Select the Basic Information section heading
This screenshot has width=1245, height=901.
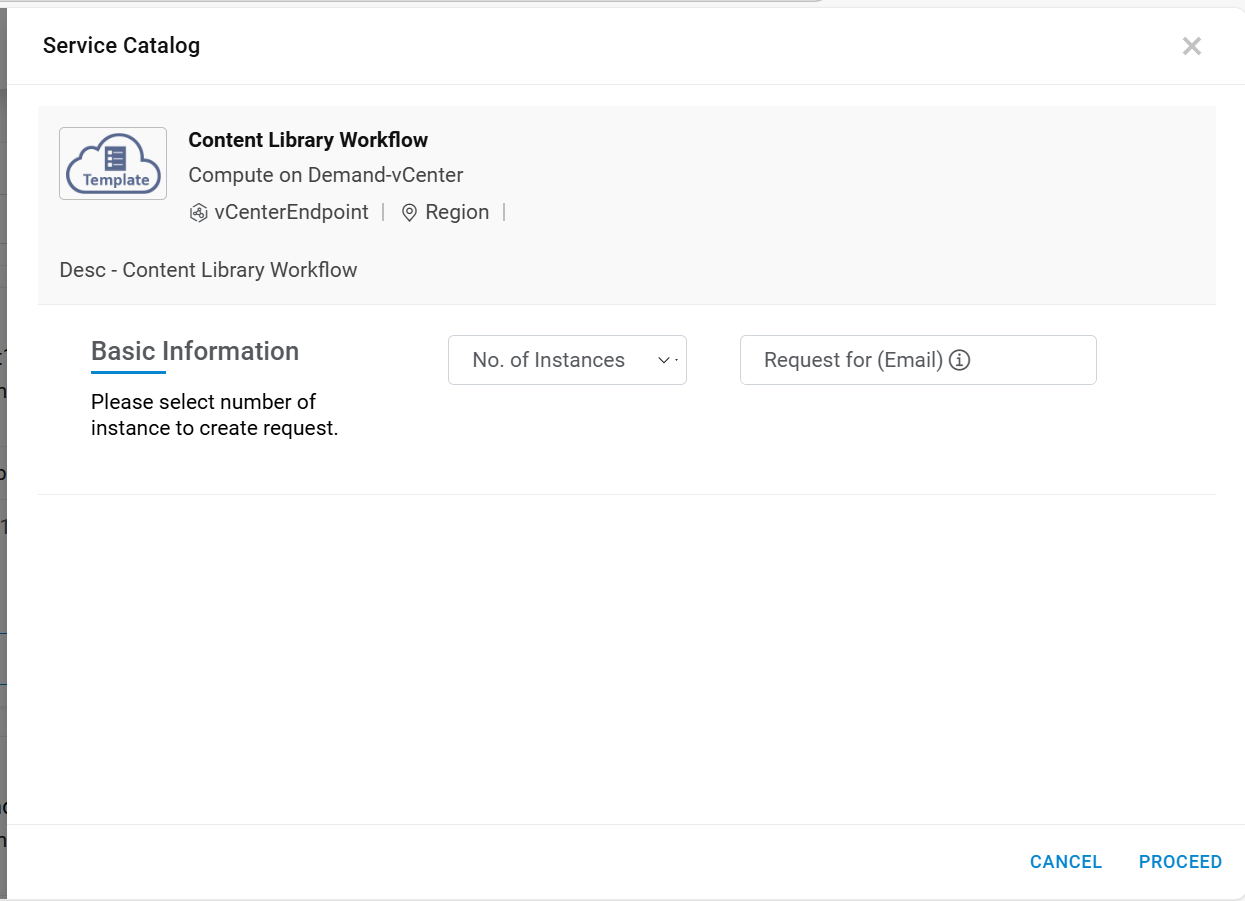pyautogui.click(x=195, y=351)
